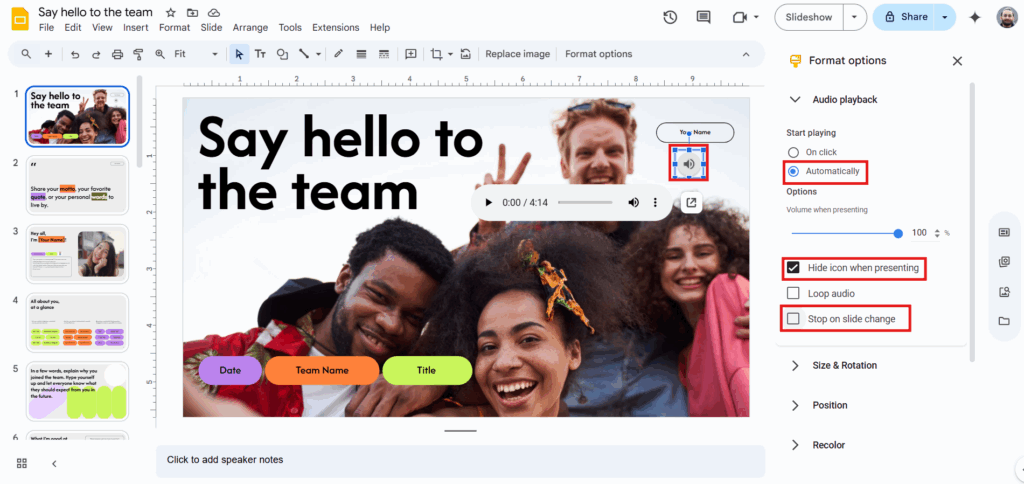Click the crop image tool
The height and width of the screenshot is (484, 1024).
coord(435,54)
